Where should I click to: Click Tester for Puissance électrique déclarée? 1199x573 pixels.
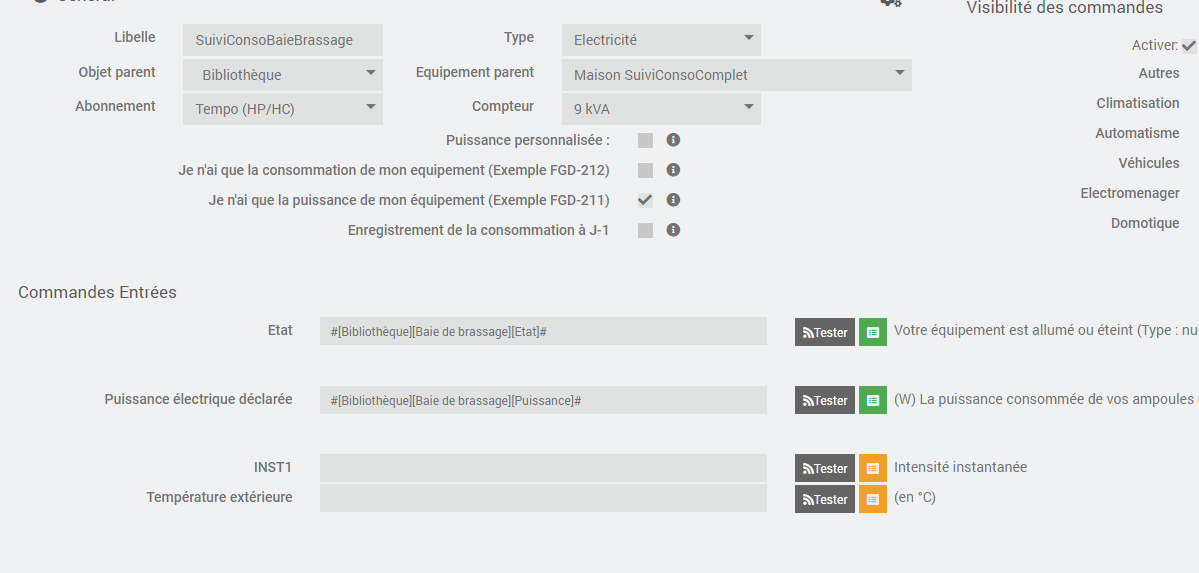pyautogui.click(x=825, y=400)
